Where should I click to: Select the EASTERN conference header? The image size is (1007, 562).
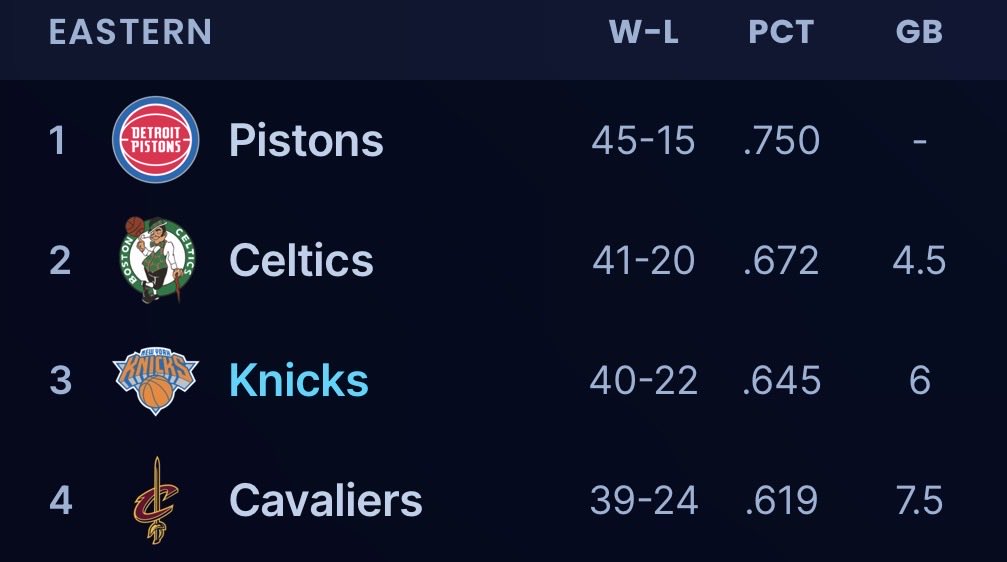pos(130,31)
